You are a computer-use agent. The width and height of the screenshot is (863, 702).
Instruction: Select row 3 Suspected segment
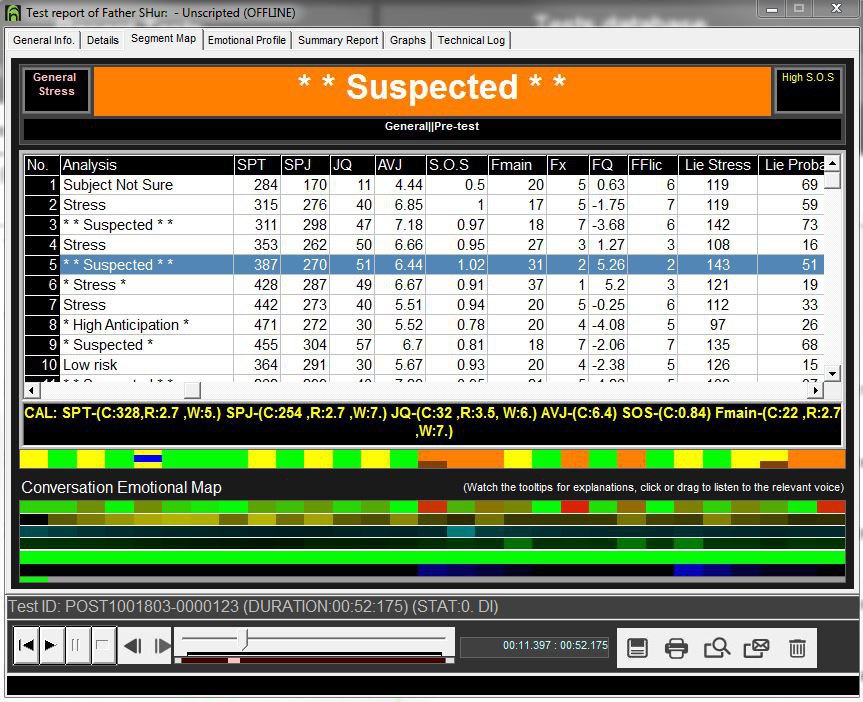[424, 225]
